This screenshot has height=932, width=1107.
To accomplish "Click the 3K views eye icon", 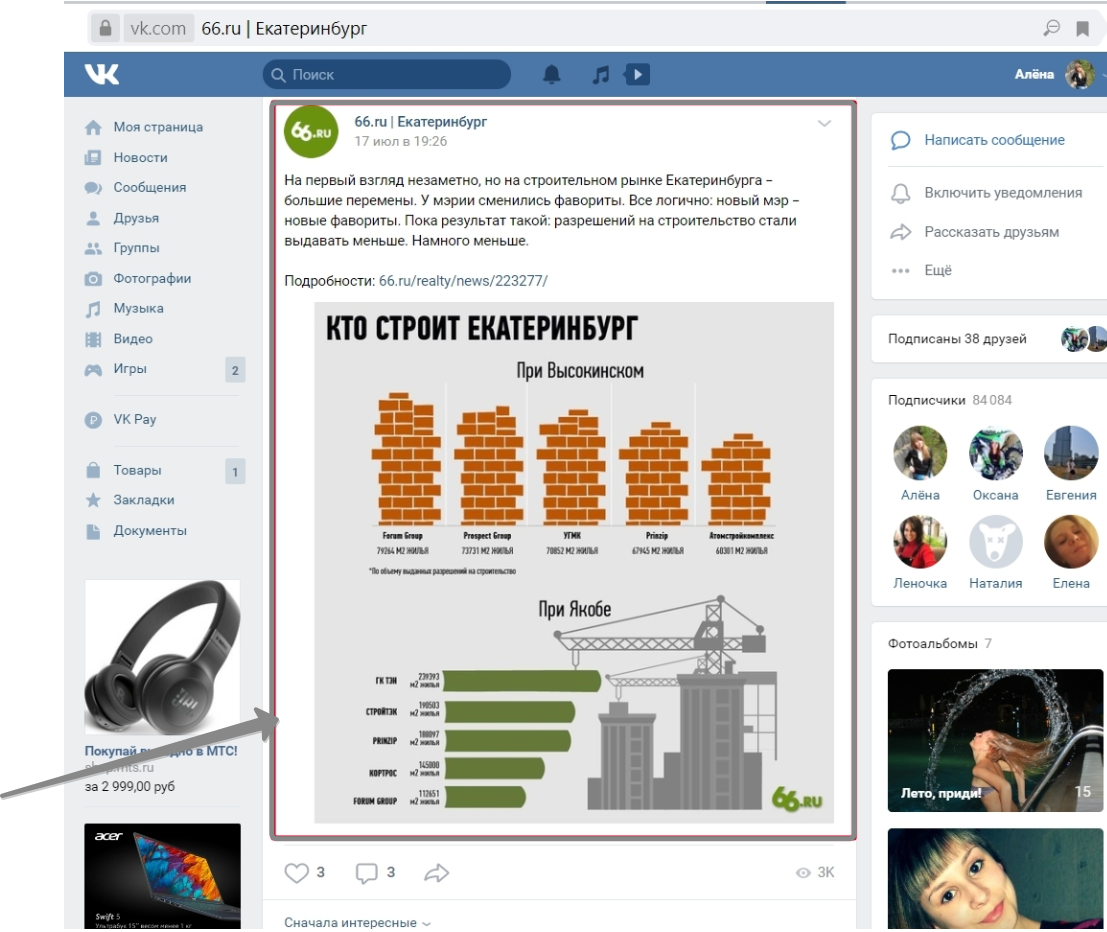I will (x=803, y=873).
